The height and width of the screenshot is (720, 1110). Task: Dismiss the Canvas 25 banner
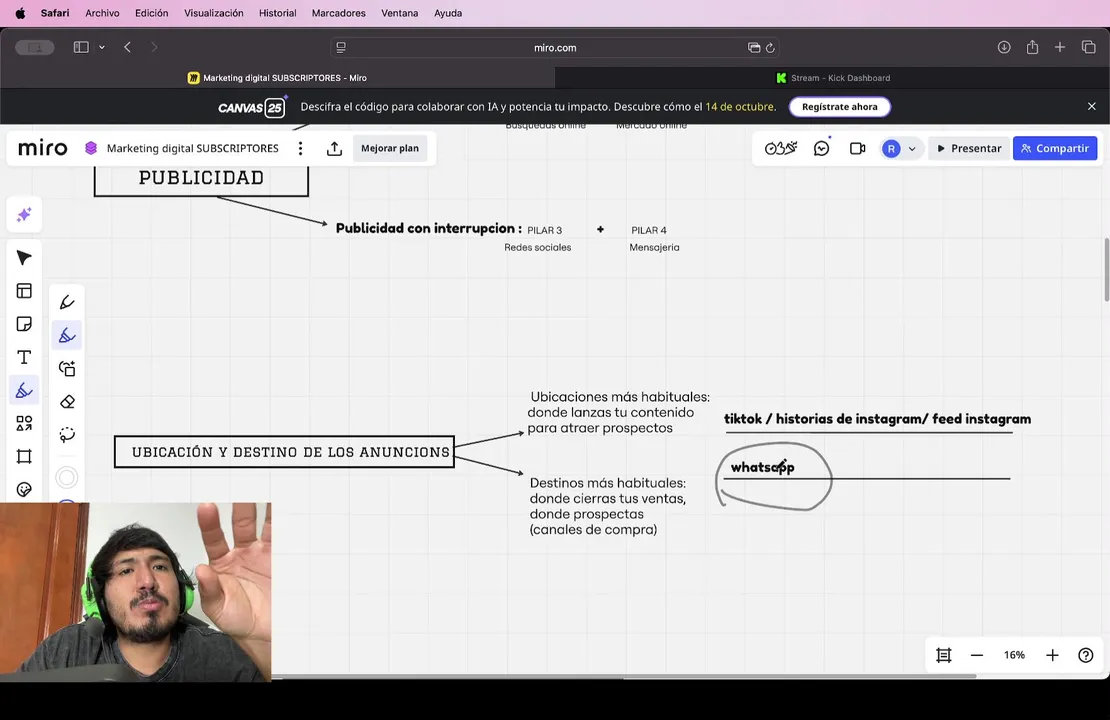(x=1092, y=106)
